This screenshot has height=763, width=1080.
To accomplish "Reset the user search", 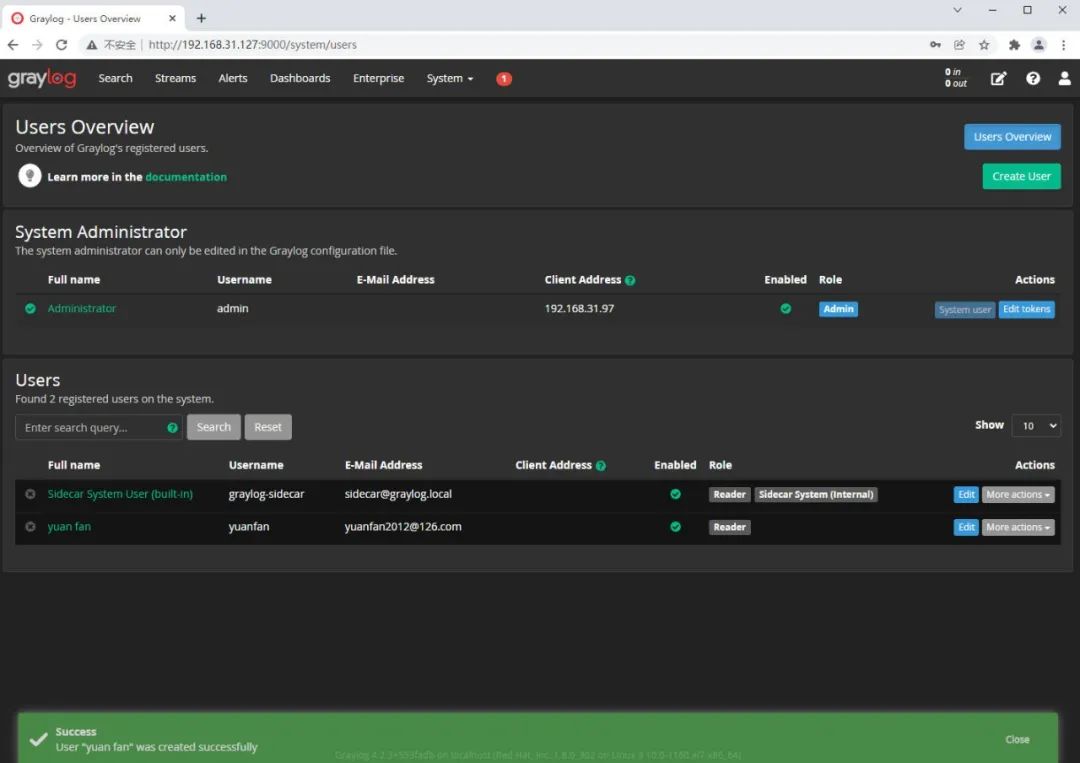I will [x=268, y=427].
